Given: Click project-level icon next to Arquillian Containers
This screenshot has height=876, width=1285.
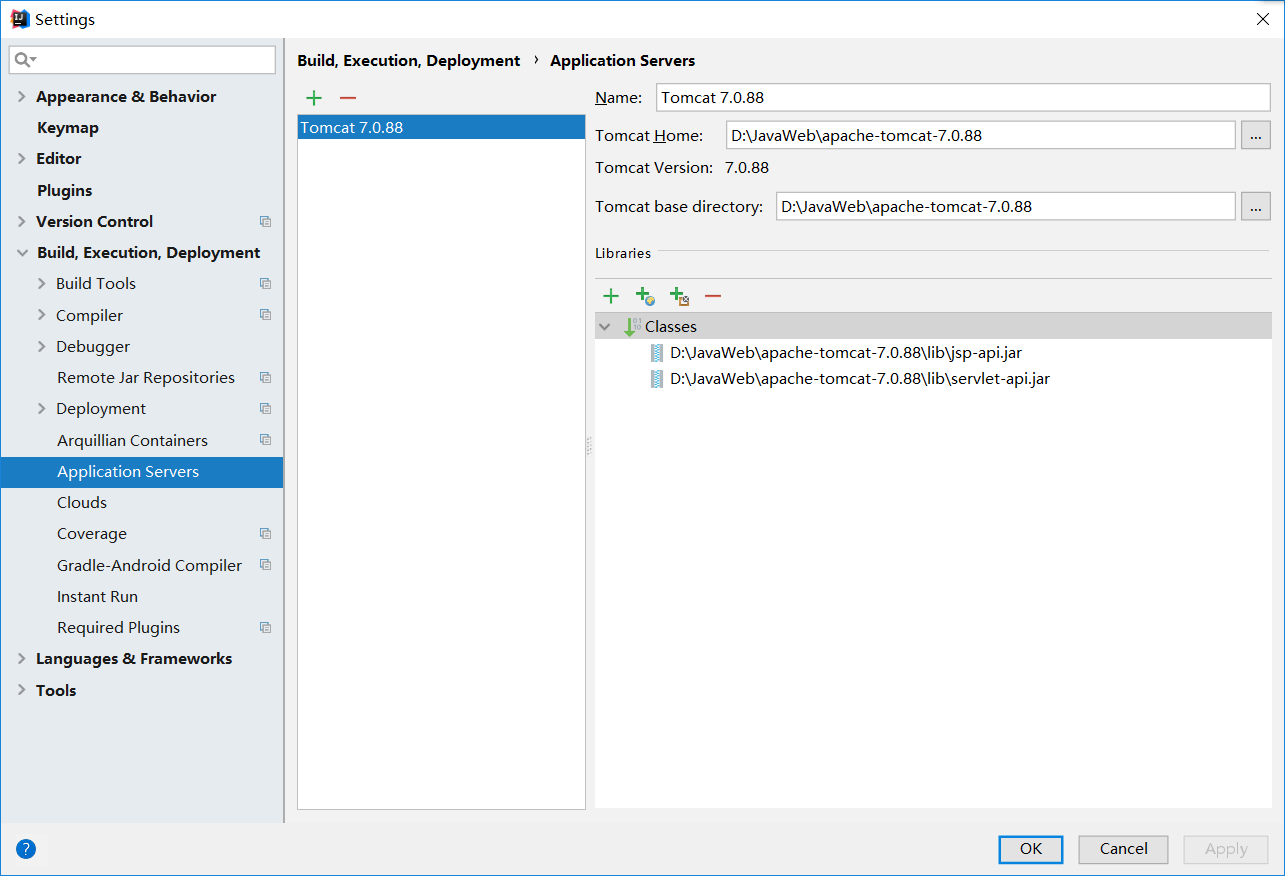Looking at the screenshot, I should click(x=265, y=440).
